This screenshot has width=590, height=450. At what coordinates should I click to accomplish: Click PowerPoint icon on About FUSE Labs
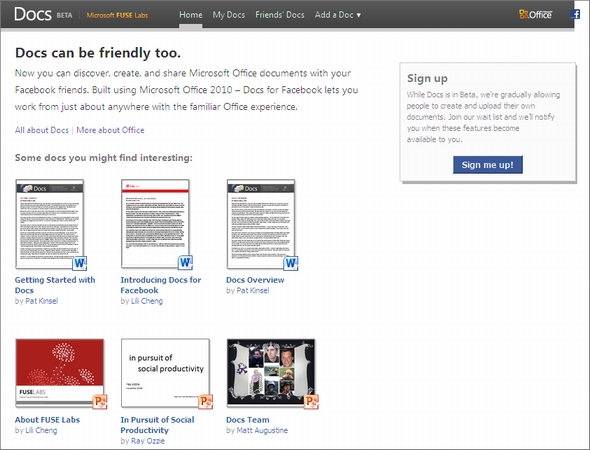click(100, 401)
